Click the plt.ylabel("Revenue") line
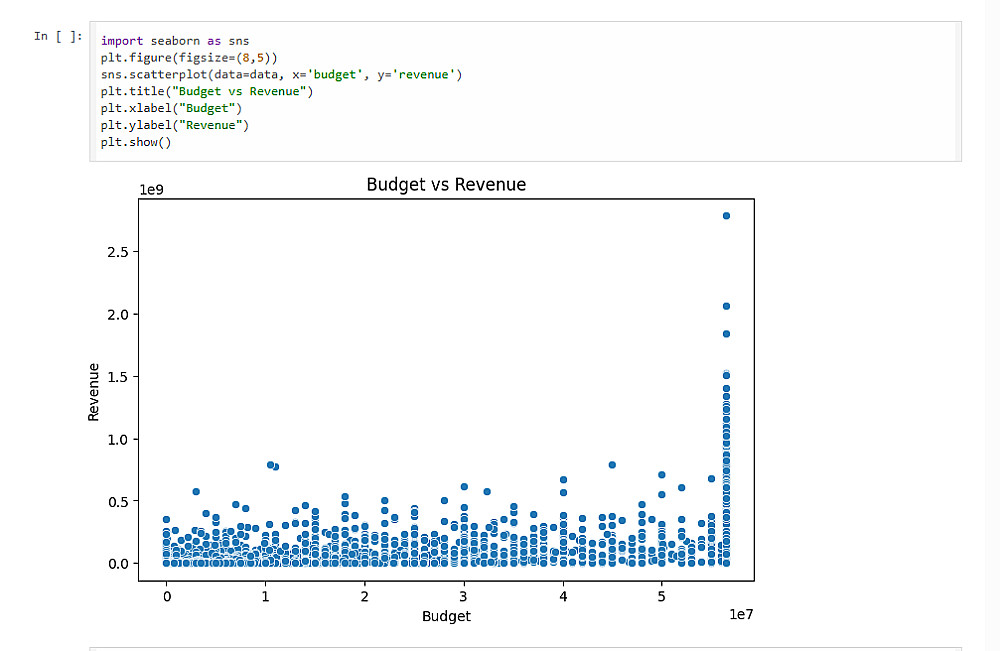 point(175,125)
